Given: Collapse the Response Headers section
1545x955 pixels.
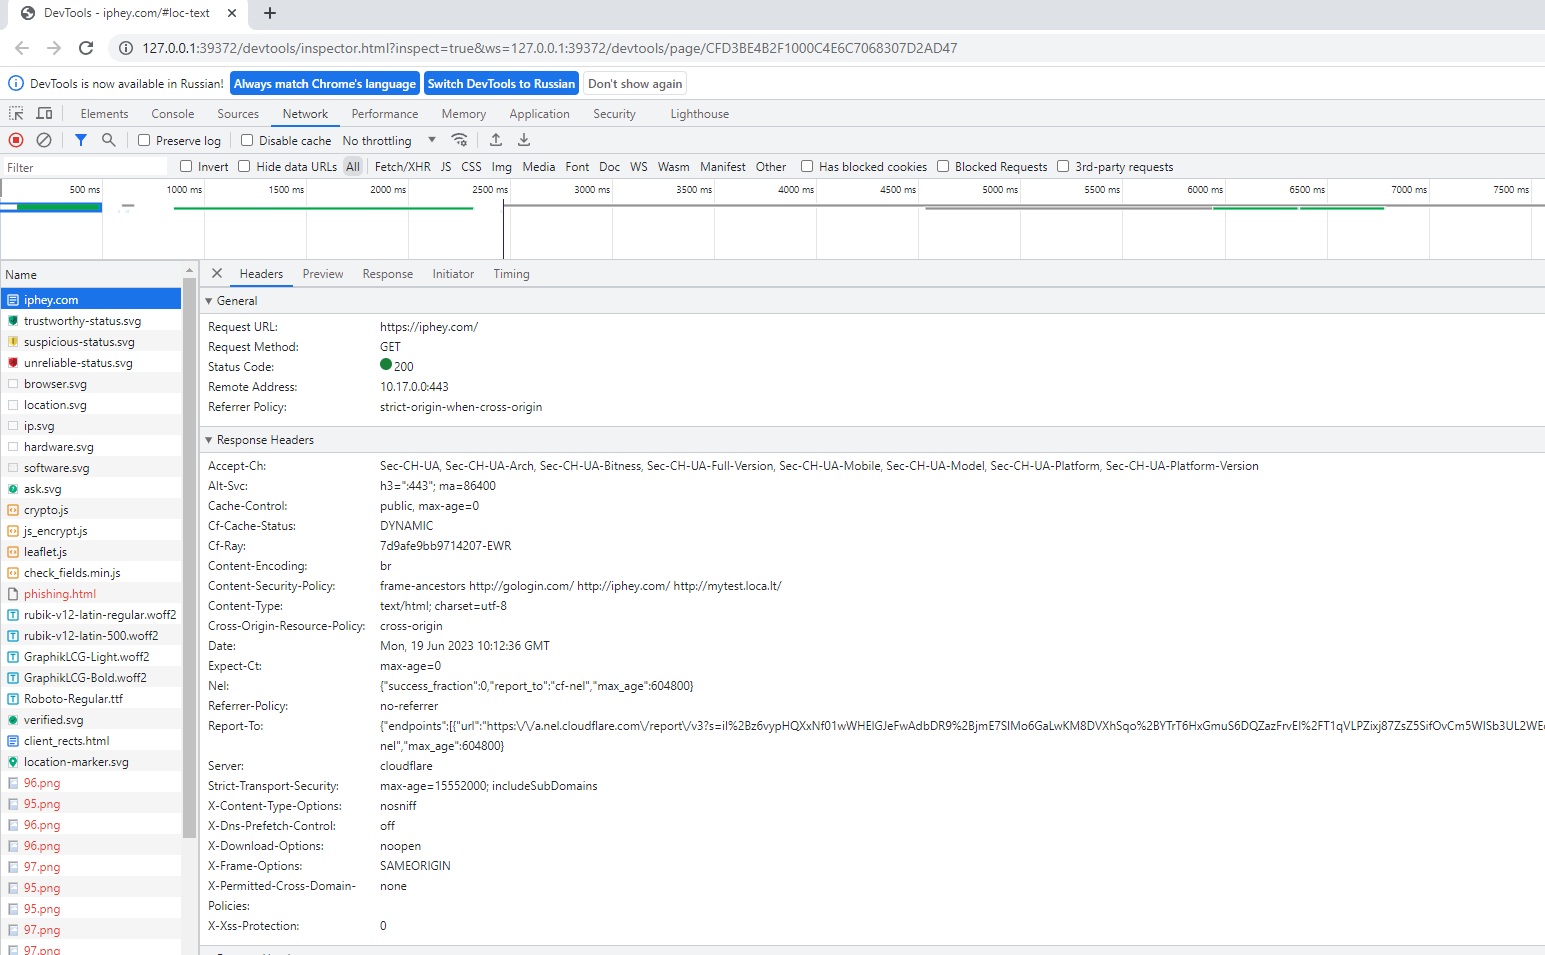Looking at the screenshot, I should tap(209, 440).
